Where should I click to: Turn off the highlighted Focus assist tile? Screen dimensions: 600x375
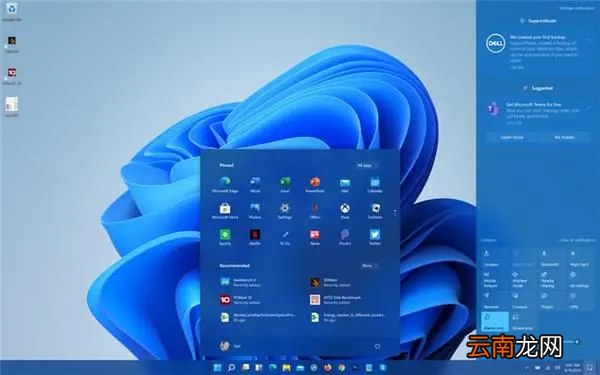[494, 321]
